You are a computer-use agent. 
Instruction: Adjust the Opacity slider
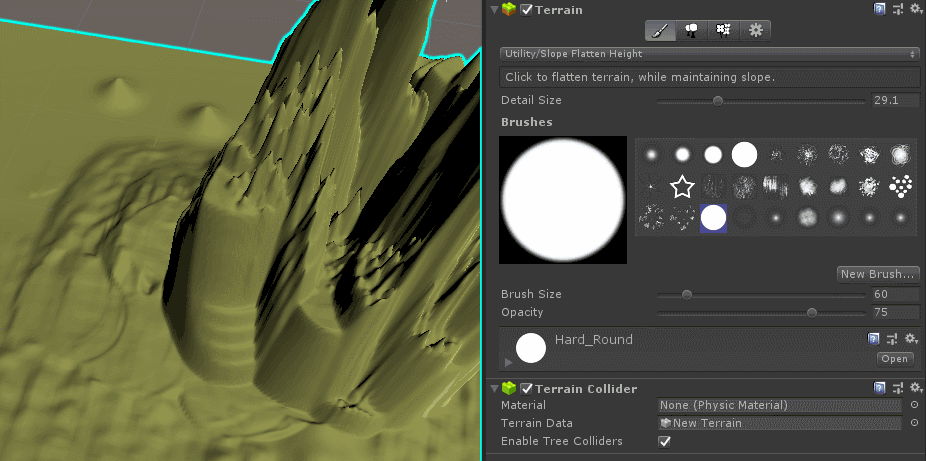pos(761,312)
